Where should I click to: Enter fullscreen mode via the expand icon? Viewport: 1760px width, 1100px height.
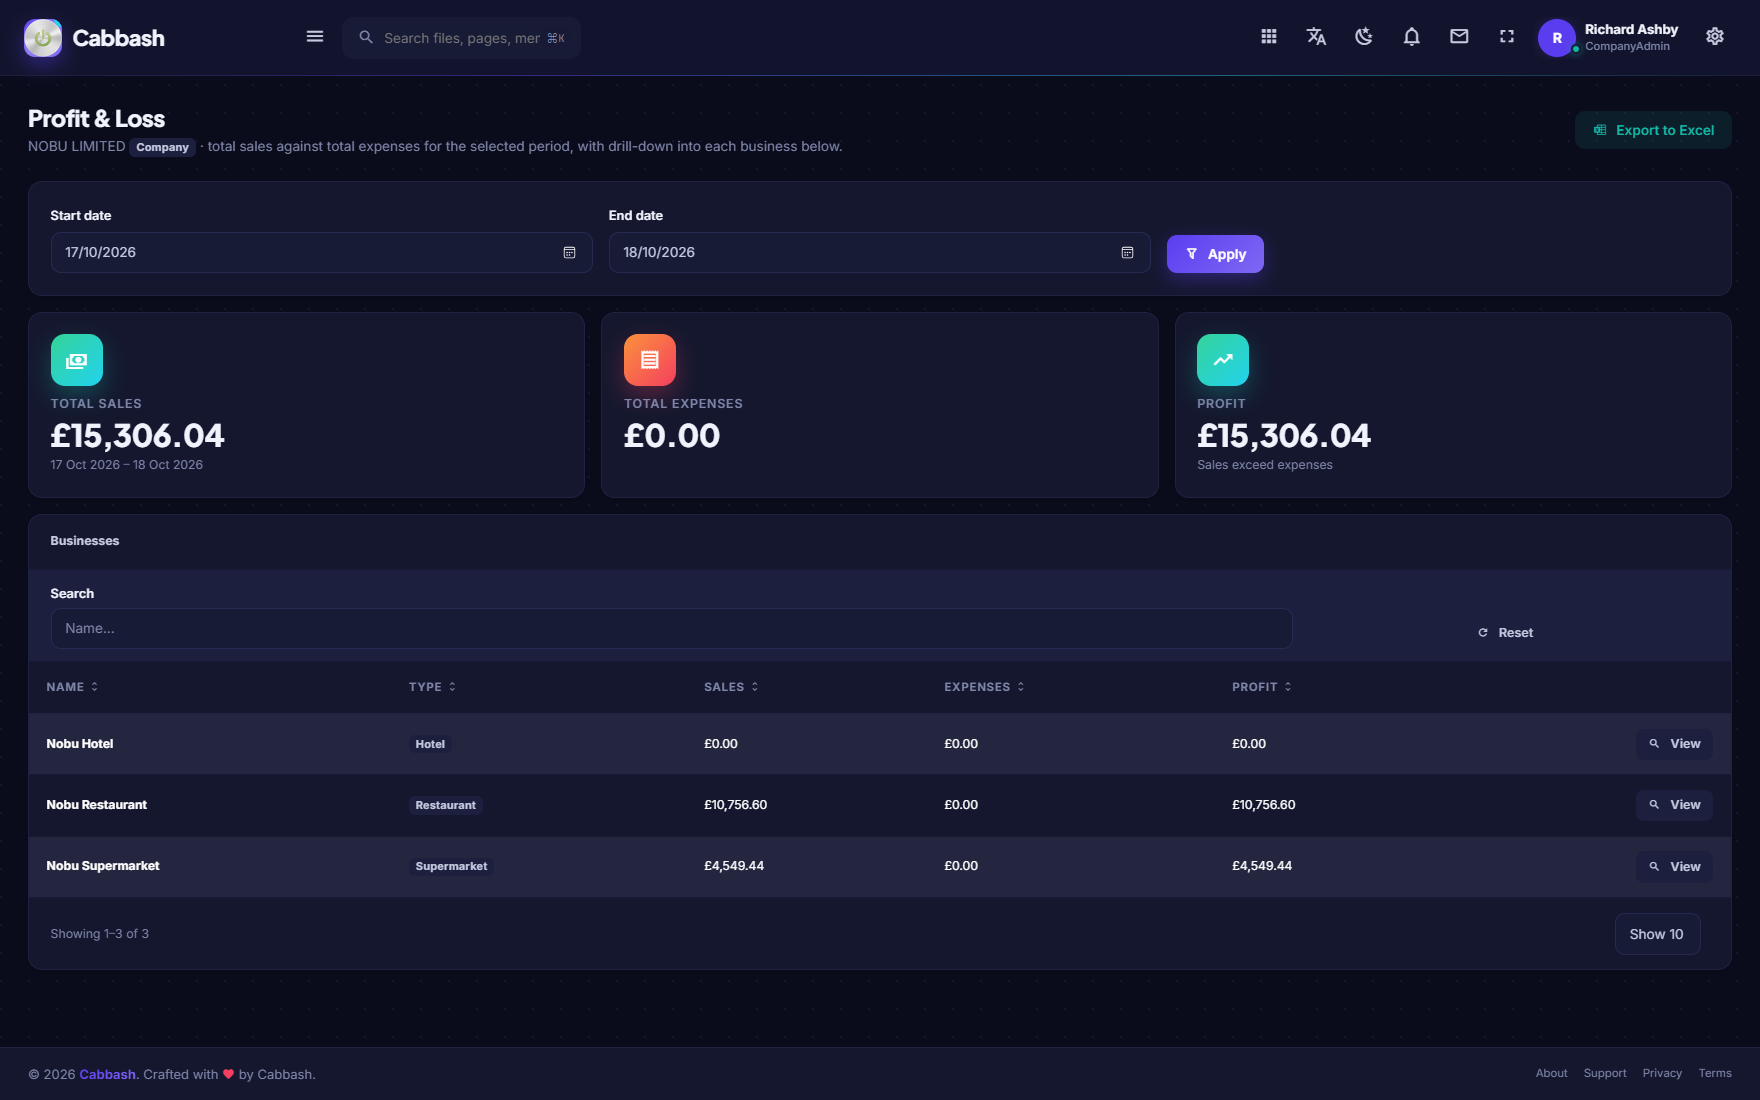(1507, 37)
